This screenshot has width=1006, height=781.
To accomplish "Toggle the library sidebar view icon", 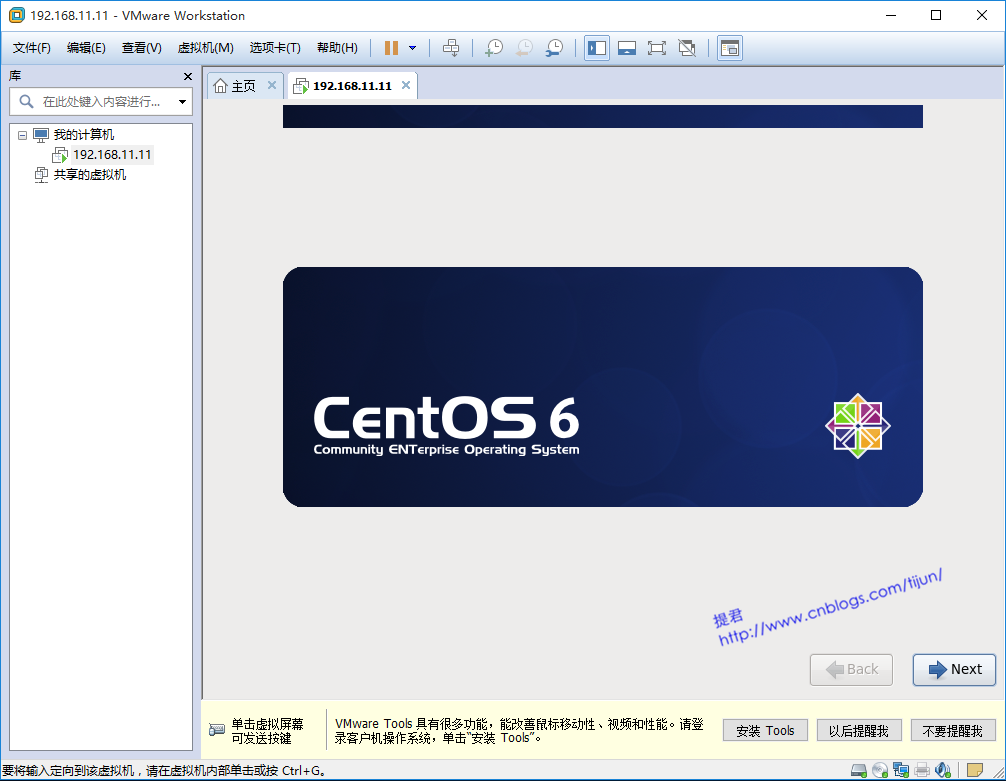I will (x=597, y=48).
